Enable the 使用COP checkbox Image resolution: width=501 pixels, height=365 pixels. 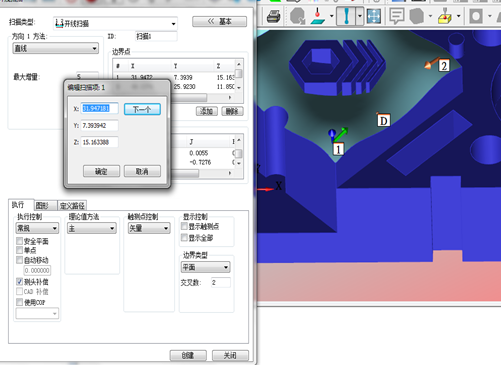pyautogui.click(x=19, y=302)
